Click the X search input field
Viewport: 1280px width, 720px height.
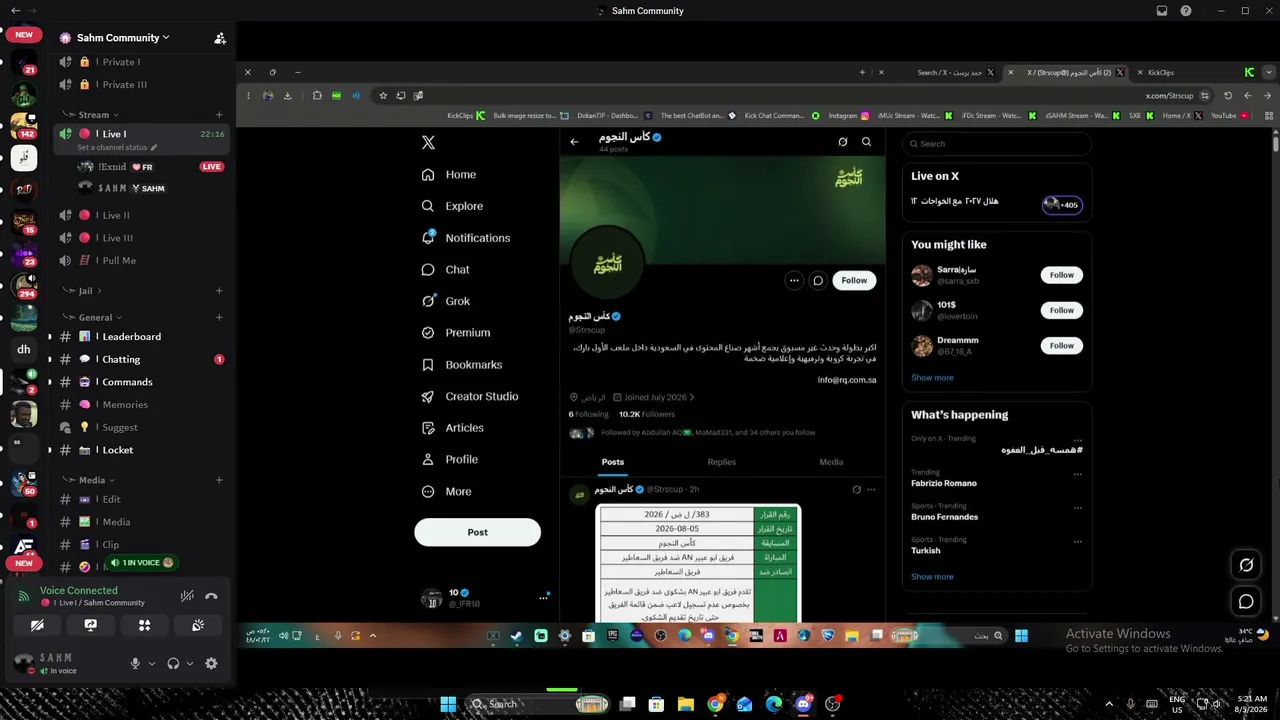click(996, 143)
